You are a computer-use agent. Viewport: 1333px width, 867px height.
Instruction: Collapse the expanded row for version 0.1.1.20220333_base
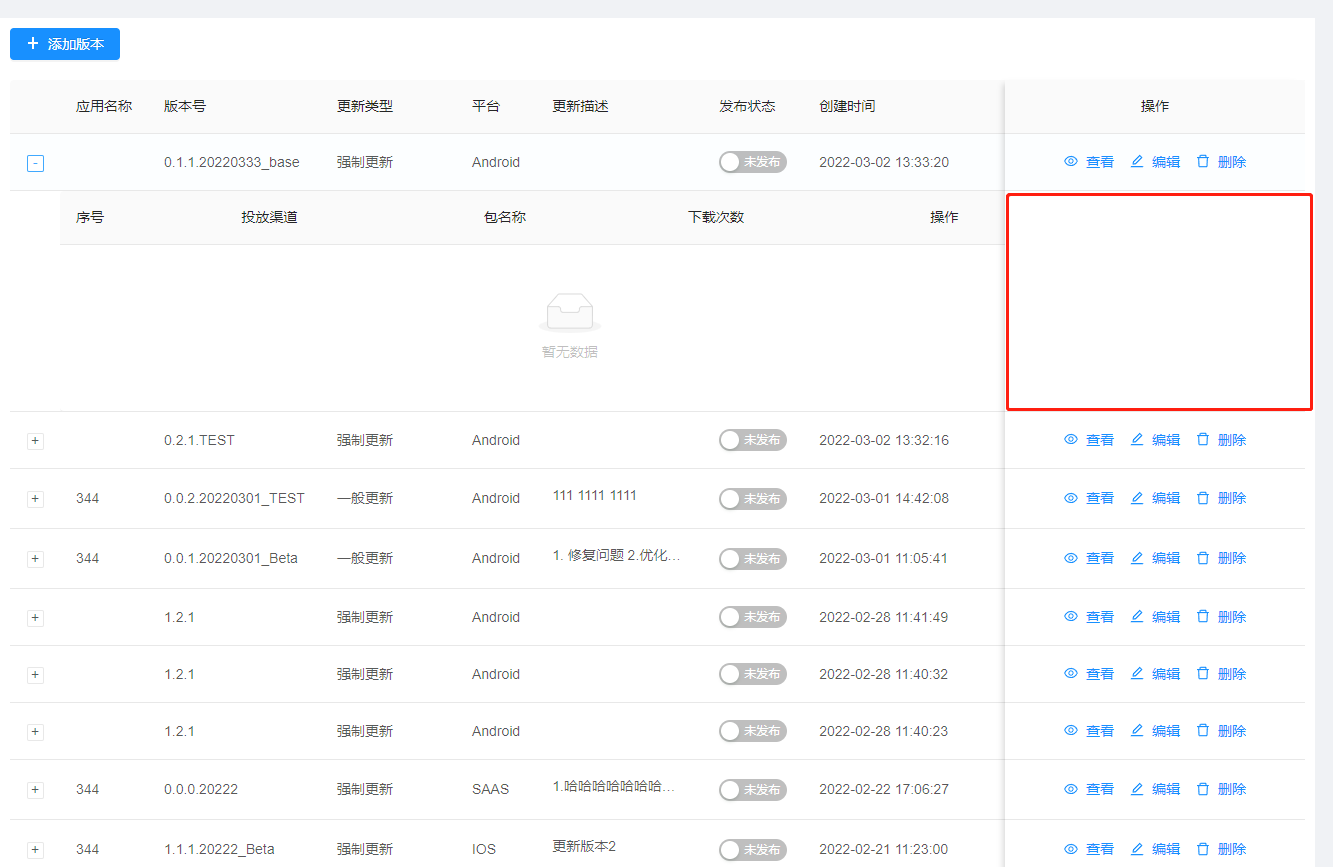pyautogui.click(x=35, y=163)
